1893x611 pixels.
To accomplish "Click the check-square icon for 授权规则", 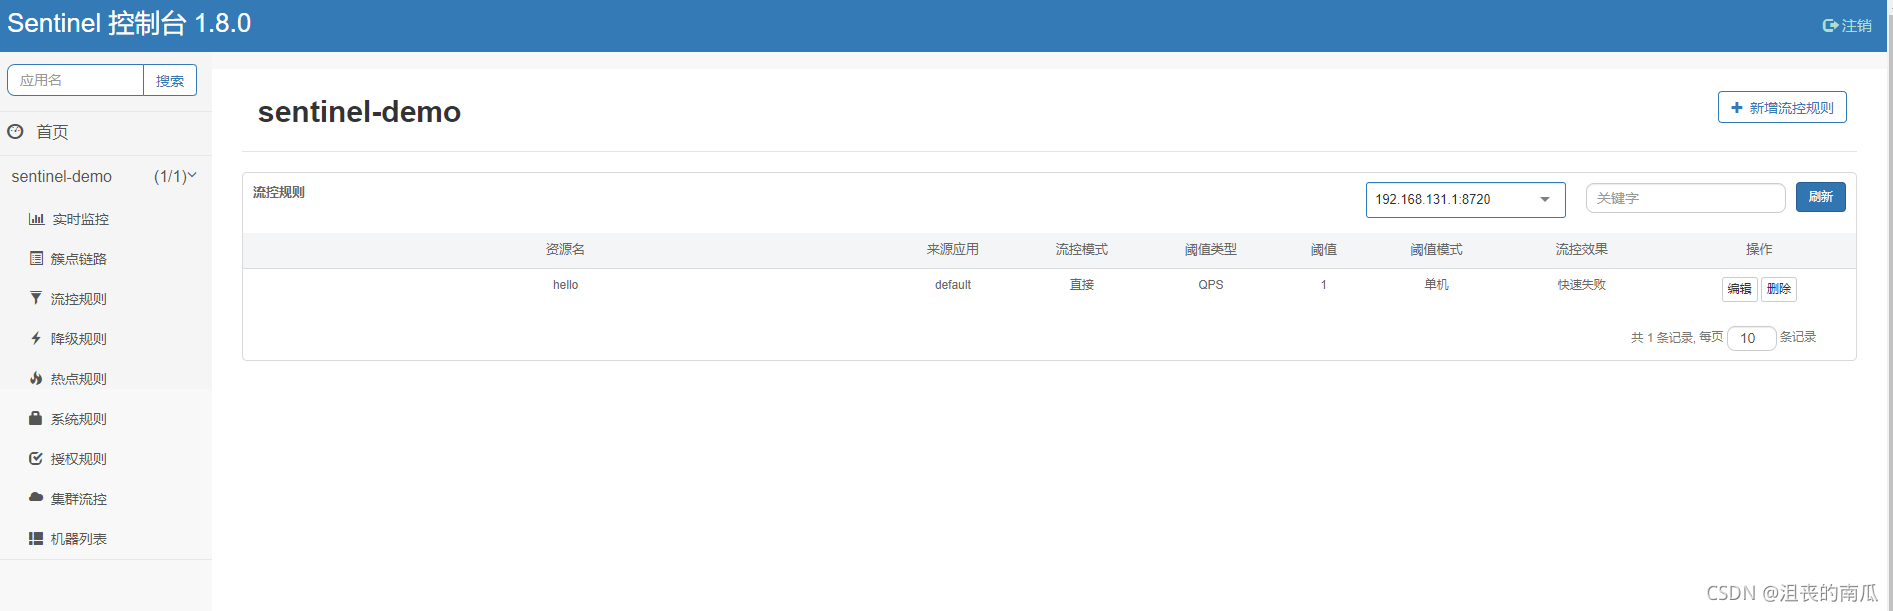I will (x=36, y=458).
